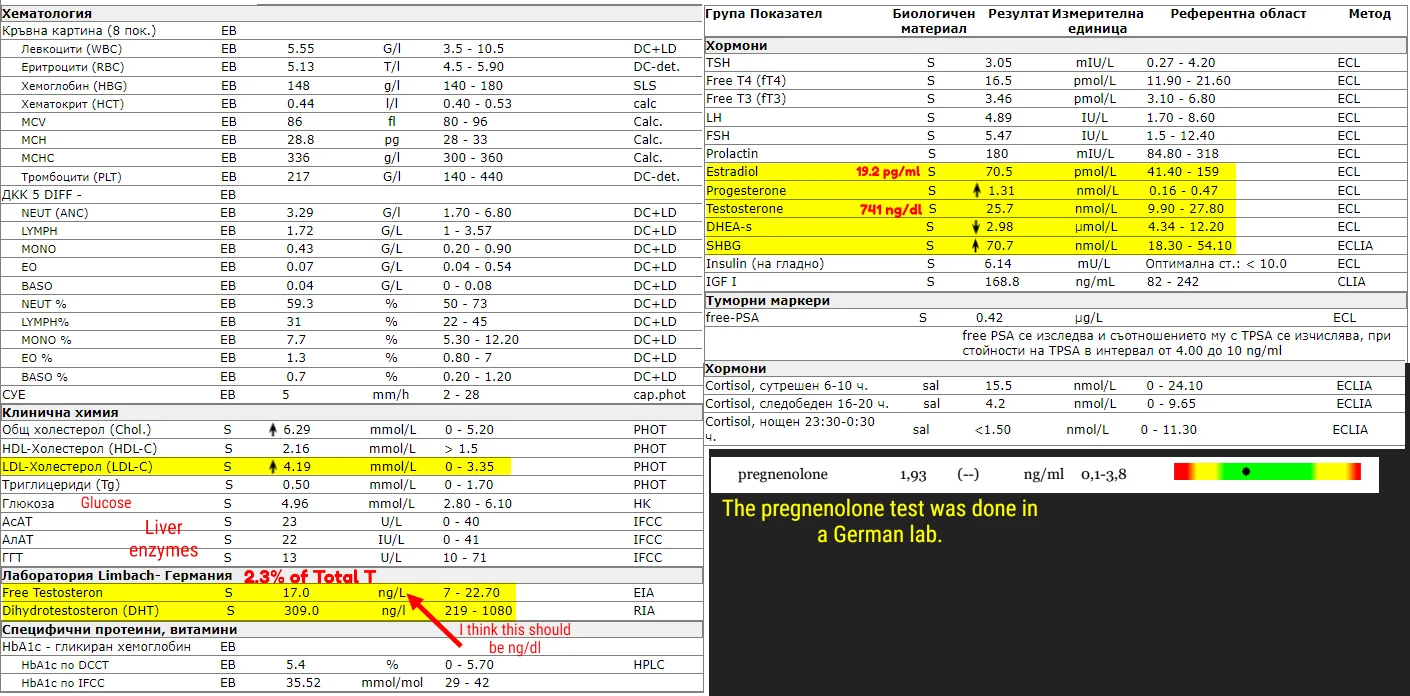Click the down arrow beside DHEA-s 2.98
This screenshot has height=696, width=1410.
click(x=975, y=227)
